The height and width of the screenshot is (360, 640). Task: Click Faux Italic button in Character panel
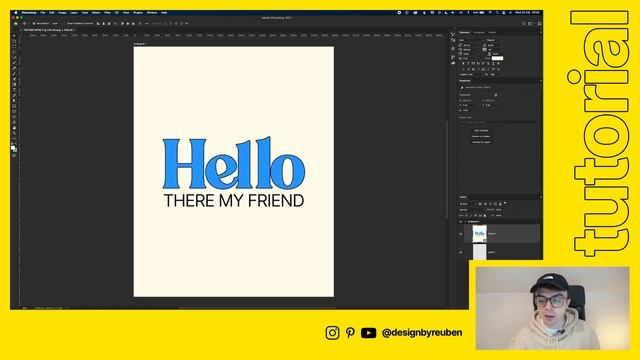pyautogui.click(x=468, y=63)
